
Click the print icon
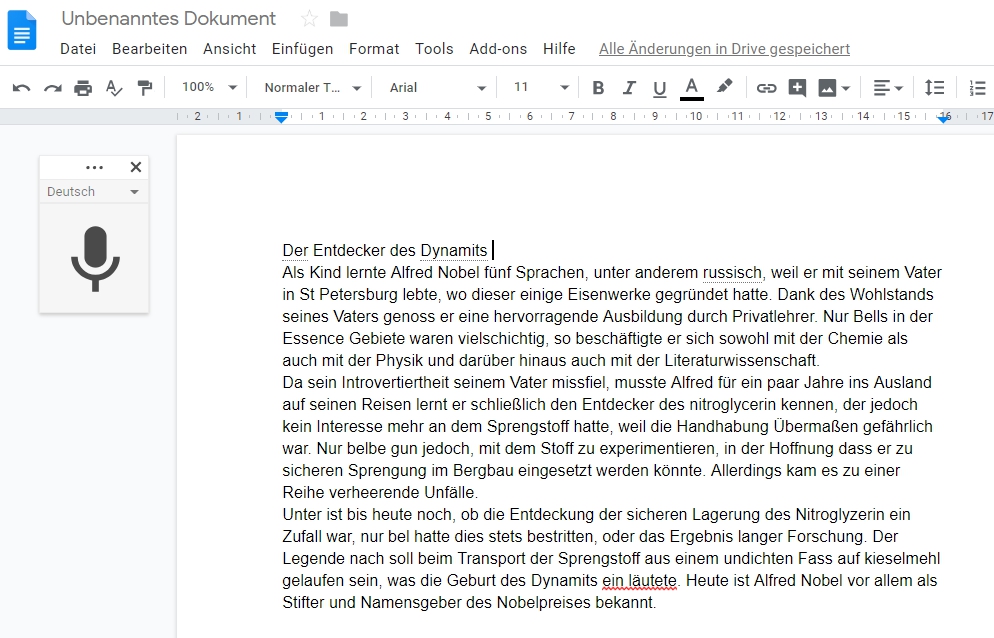(83, 88)
